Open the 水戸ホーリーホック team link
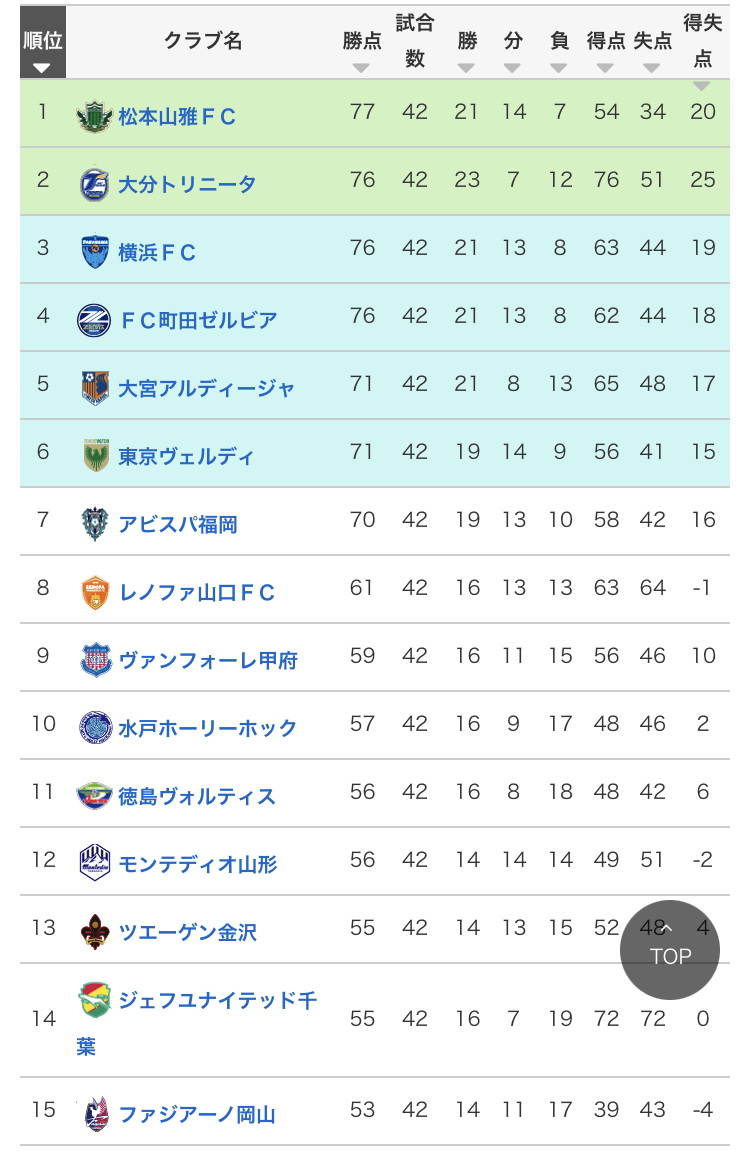The height and width of the screenshot is (1151, 750). (x=208, y=728)
